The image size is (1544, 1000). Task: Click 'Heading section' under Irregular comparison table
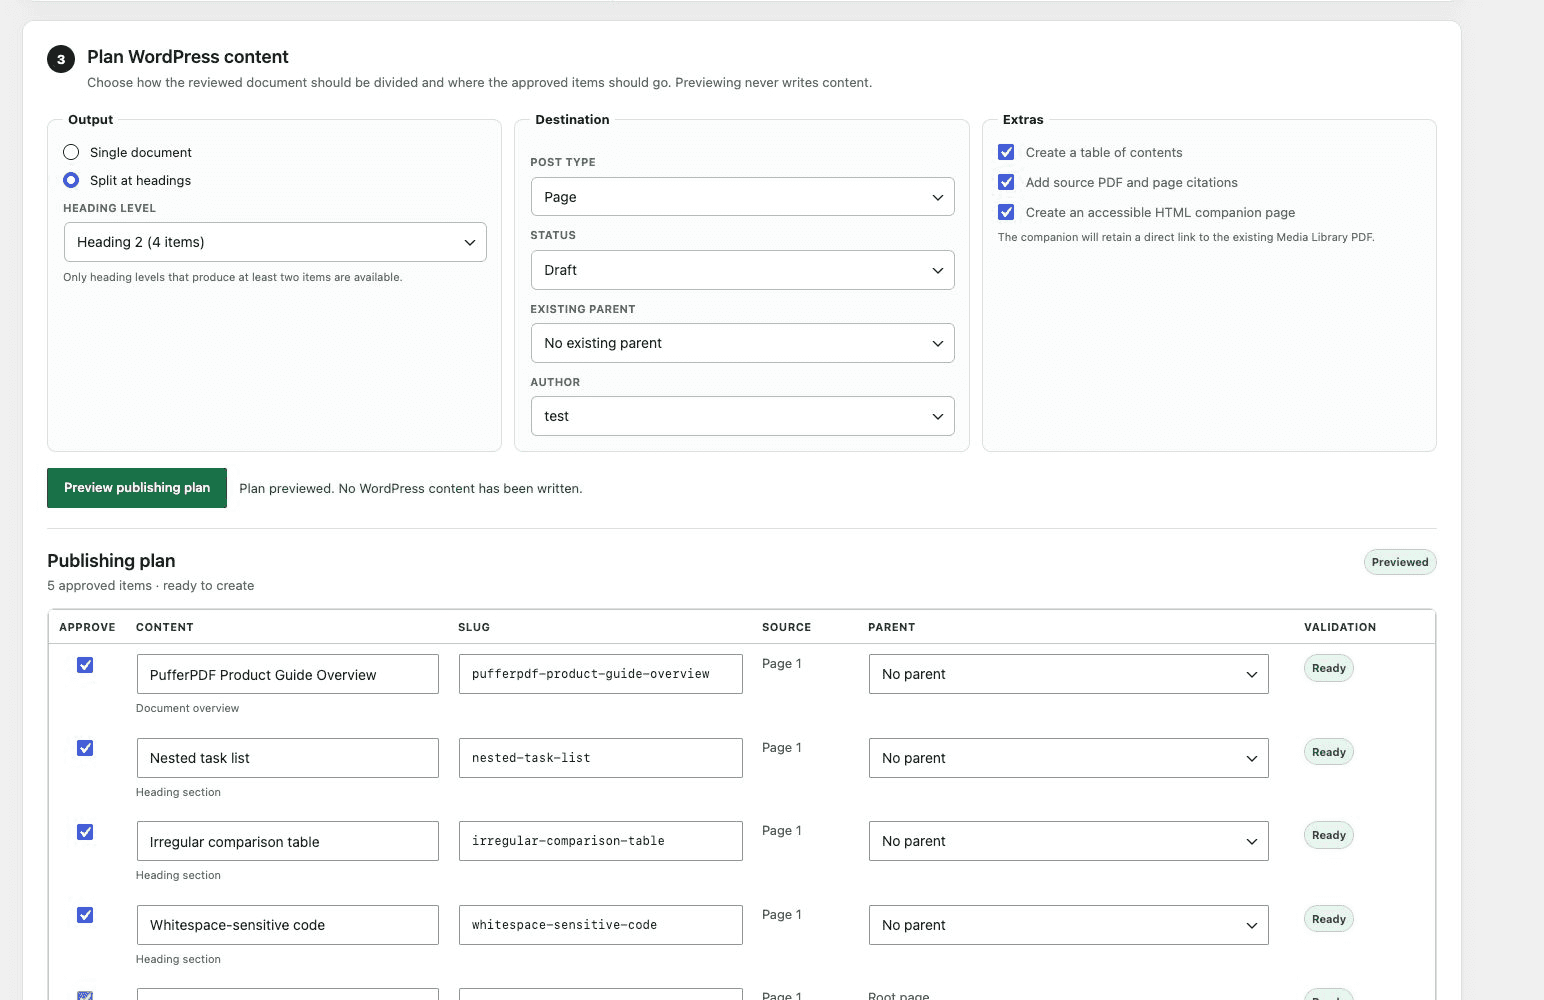point(178,875)
